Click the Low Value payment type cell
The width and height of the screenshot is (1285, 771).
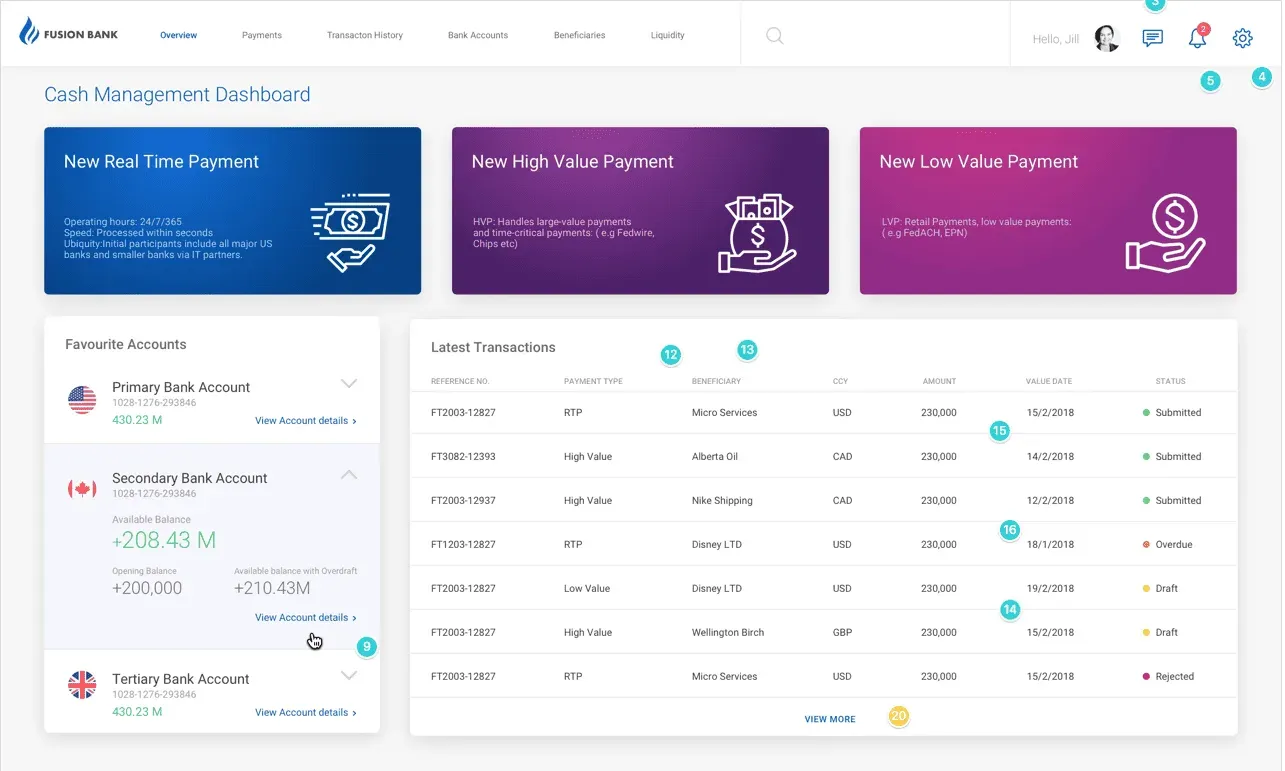[x=587, y=589]
